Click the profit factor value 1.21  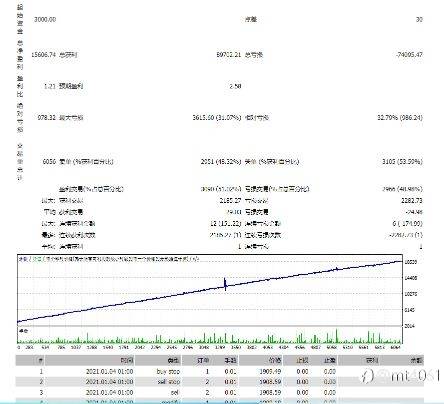click(50, 86)
